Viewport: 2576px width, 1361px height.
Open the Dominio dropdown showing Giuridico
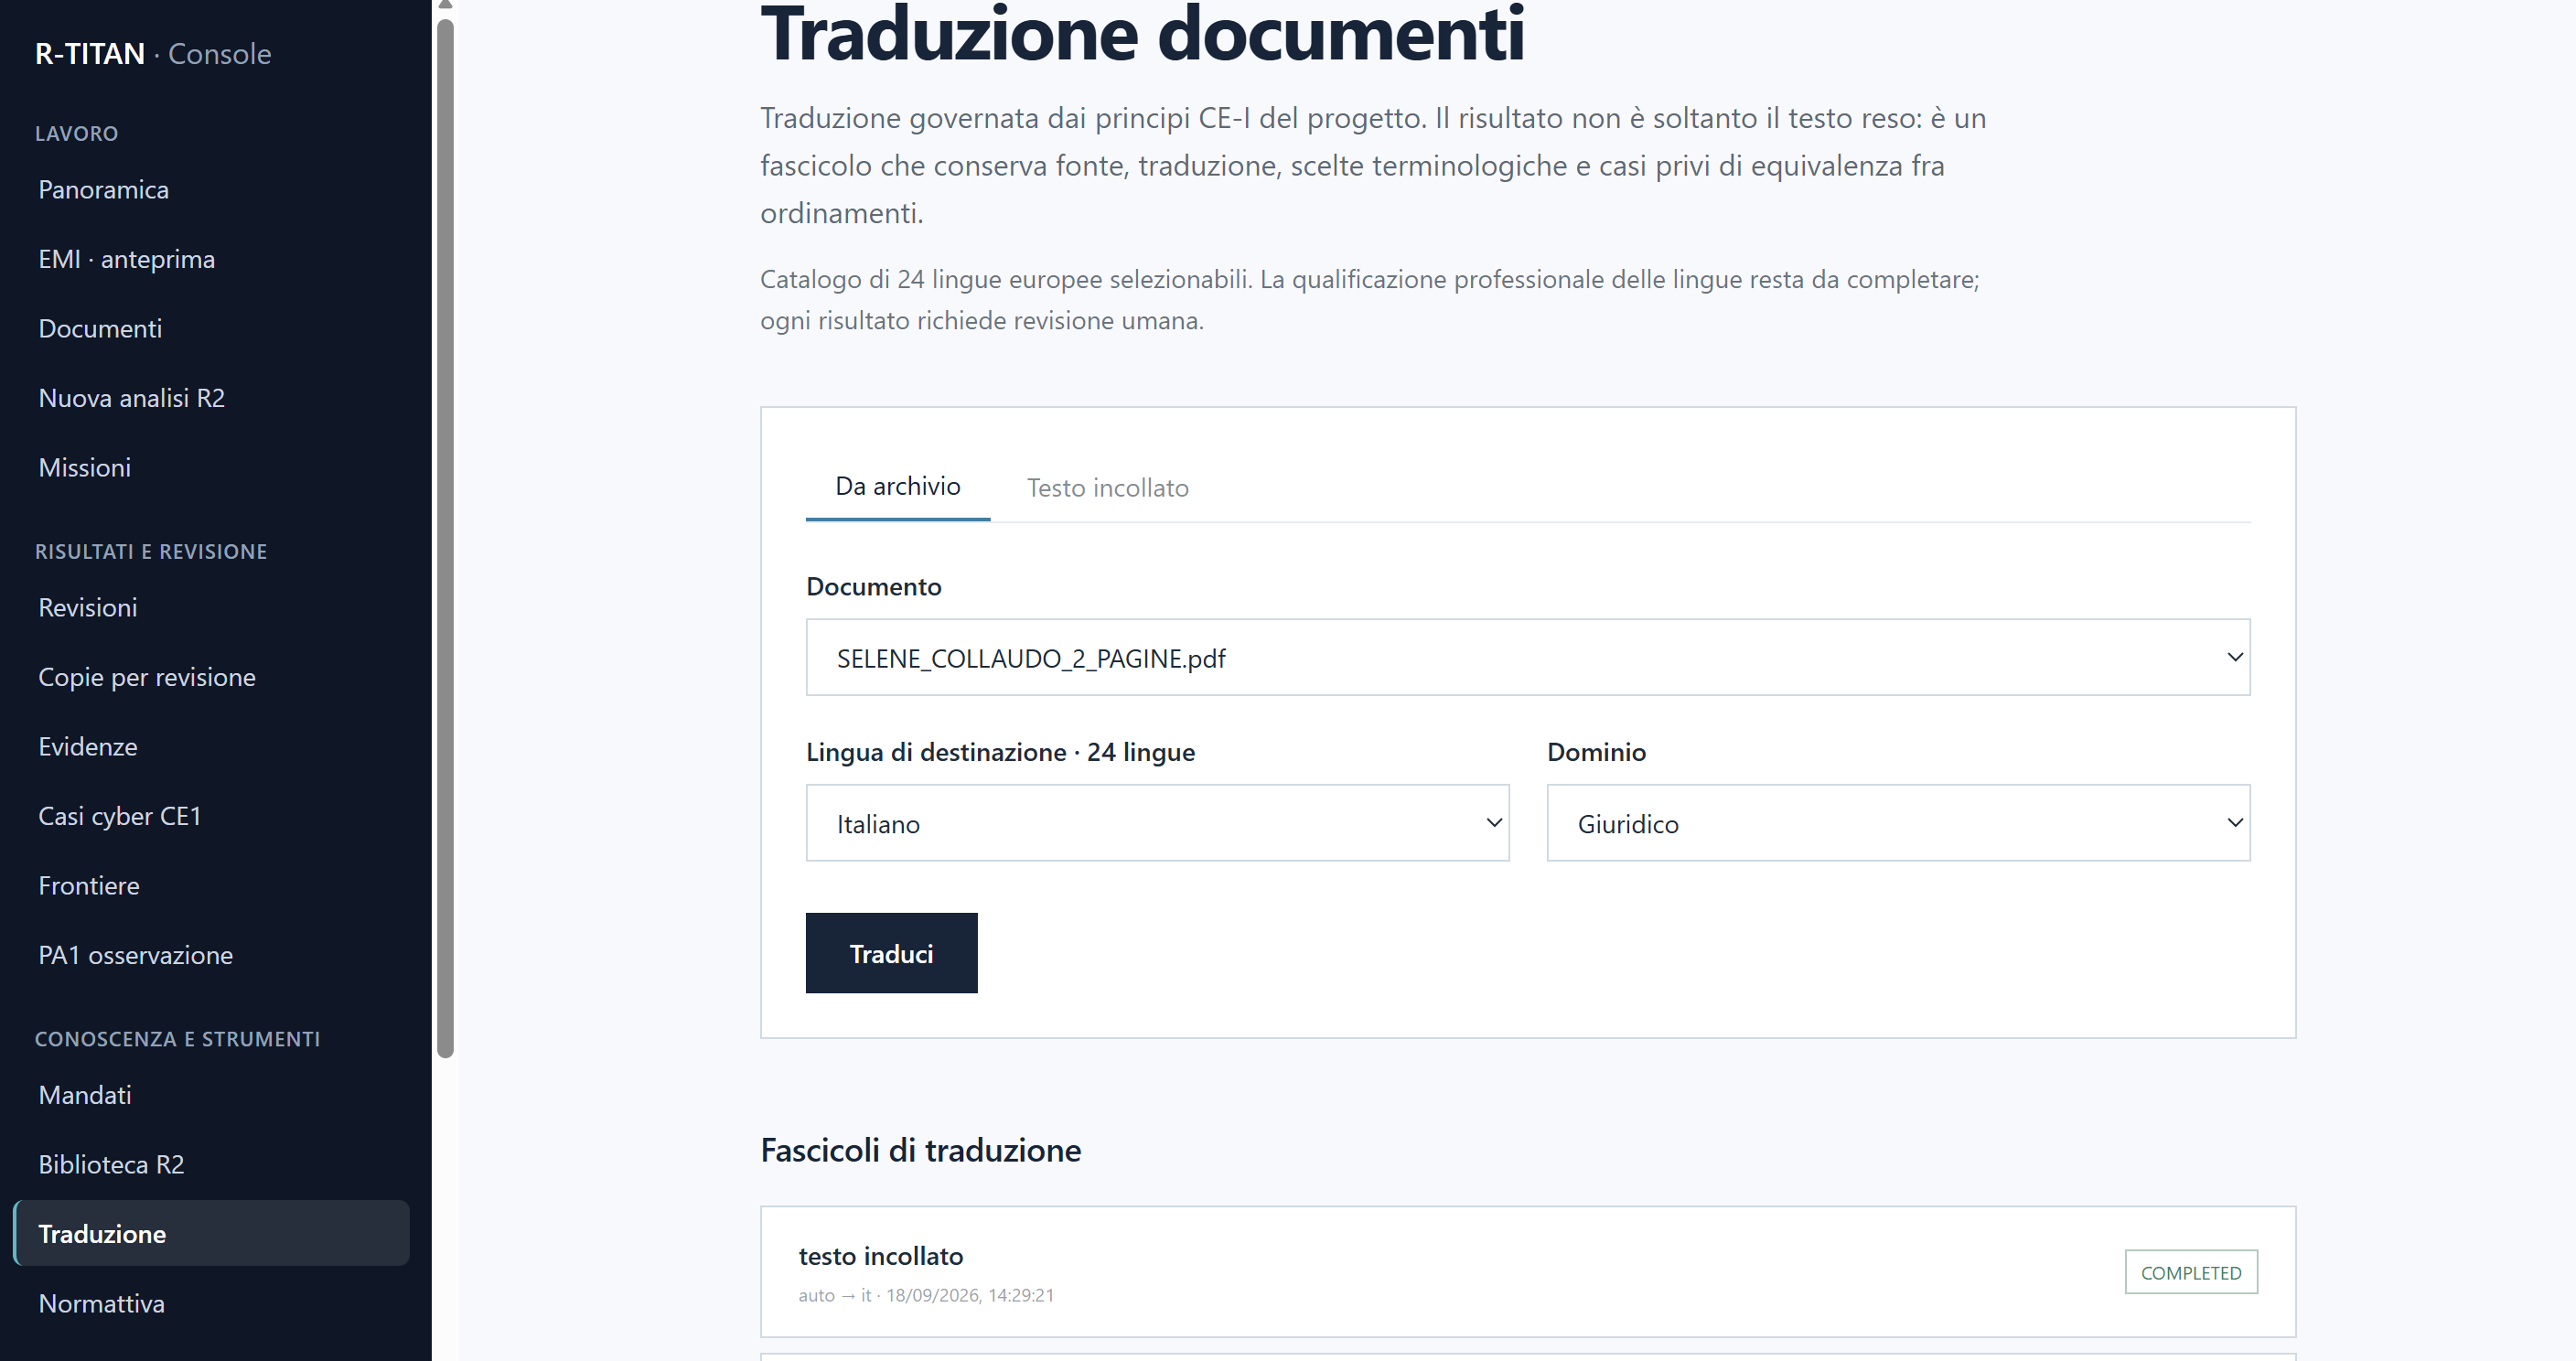[x=1899, y=823]
